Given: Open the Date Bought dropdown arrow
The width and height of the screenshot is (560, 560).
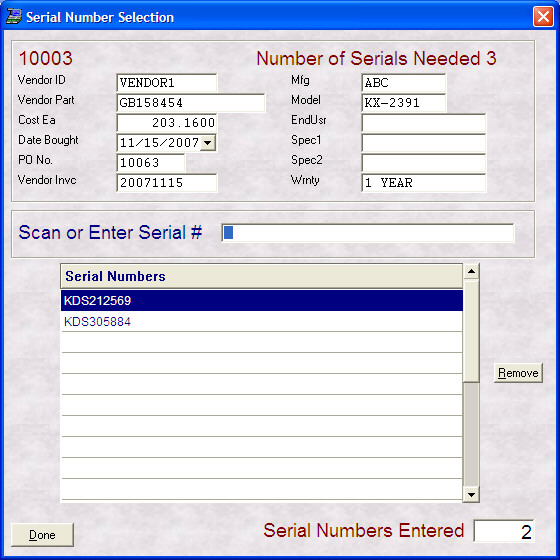Looking at the screenshot, I should [x=208, y=143].
